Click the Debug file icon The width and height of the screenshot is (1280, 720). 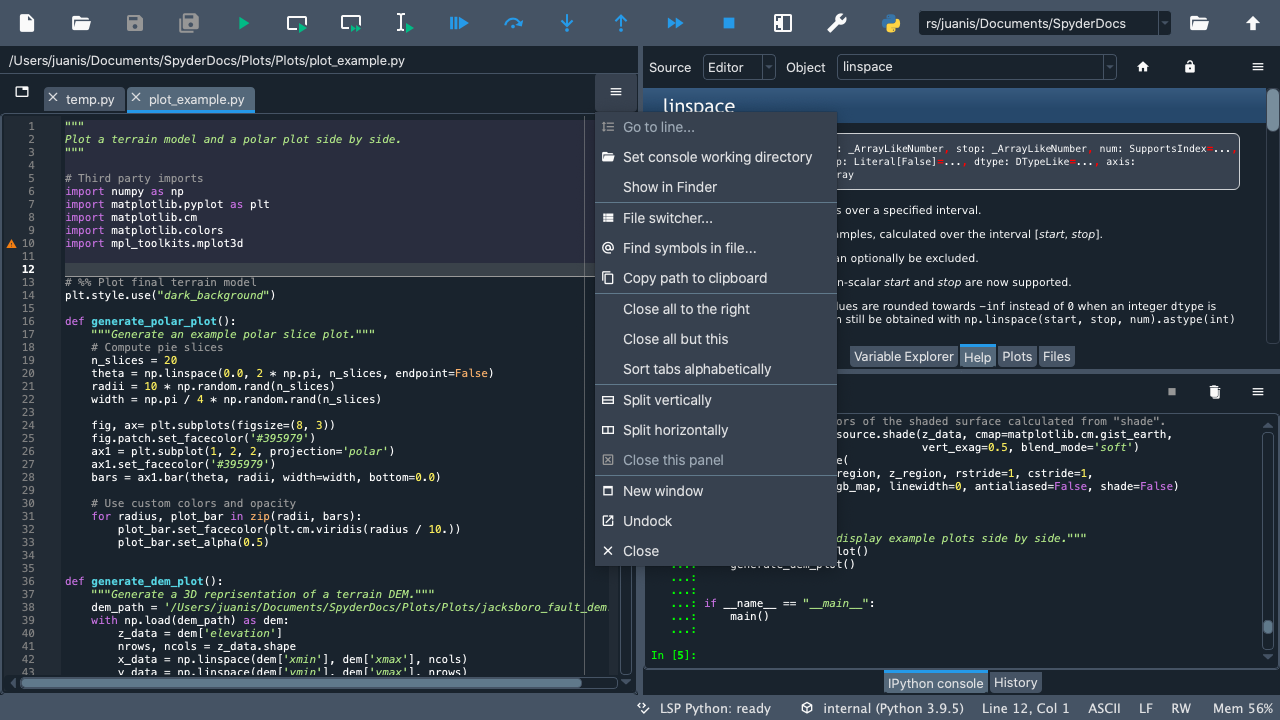point(459,23)
